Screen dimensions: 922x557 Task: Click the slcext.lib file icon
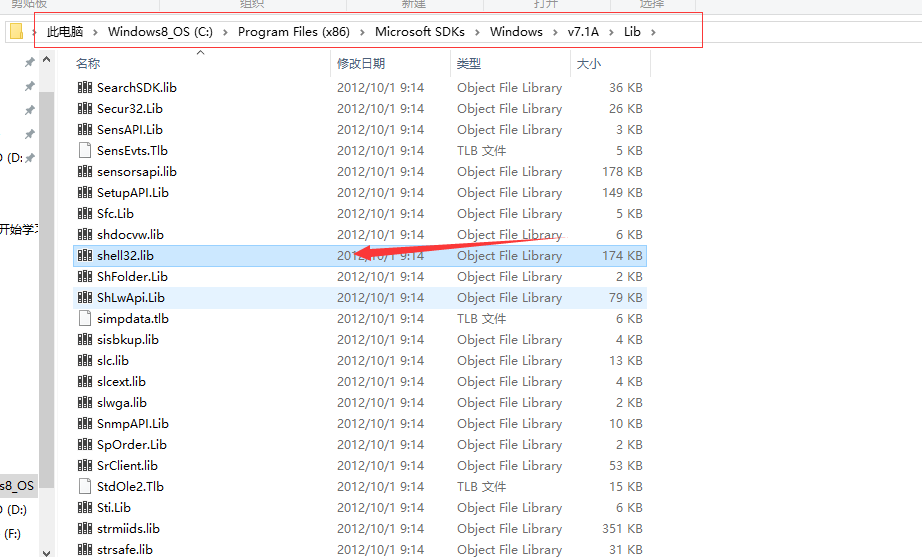pos(85,382)
